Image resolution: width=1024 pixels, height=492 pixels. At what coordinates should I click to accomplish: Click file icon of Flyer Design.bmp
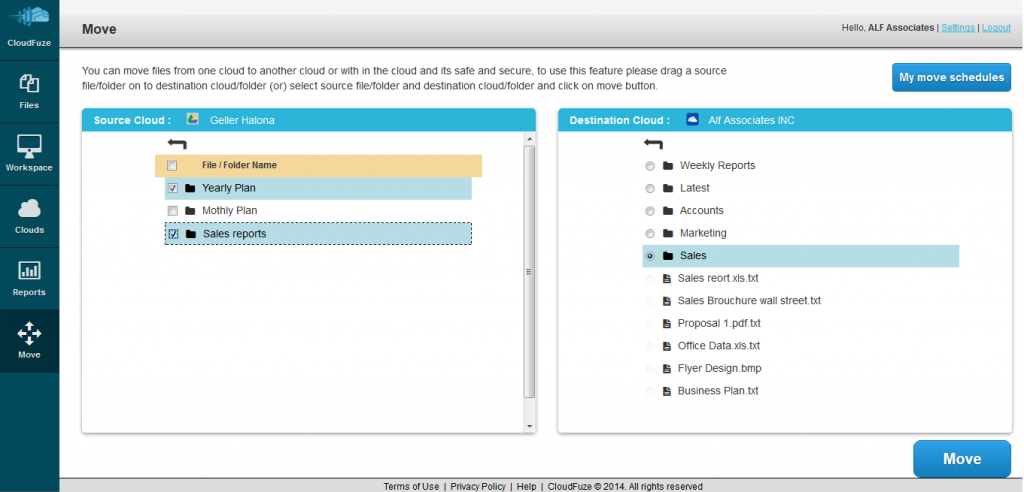coord(667,369)
